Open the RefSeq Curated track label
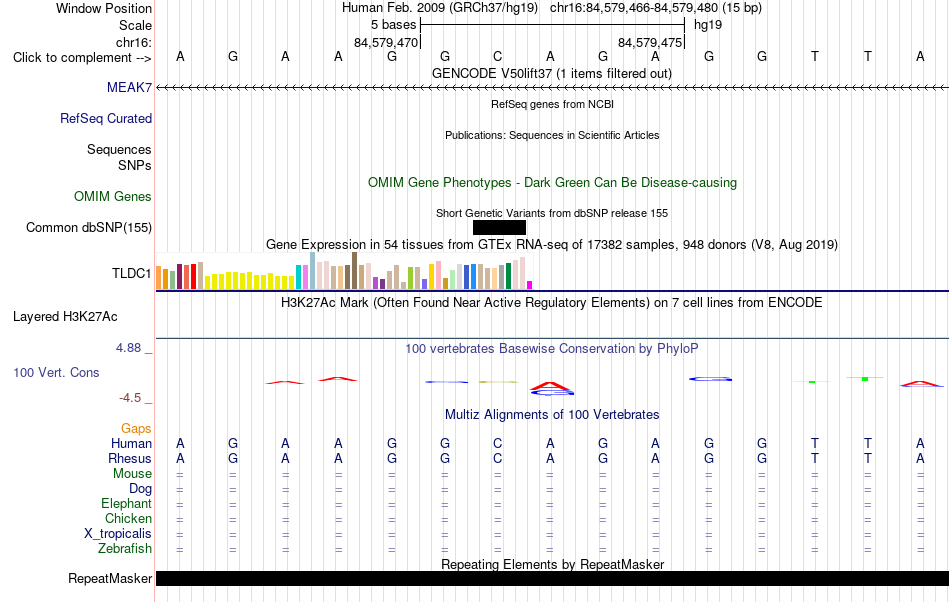Viewport: 950px width, 602px height. point(105,118)
